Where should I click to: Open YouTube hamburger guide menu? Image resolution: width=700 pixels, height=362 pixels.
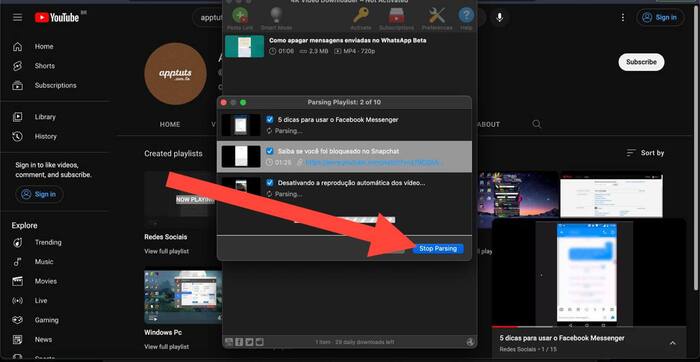(17, 17)
